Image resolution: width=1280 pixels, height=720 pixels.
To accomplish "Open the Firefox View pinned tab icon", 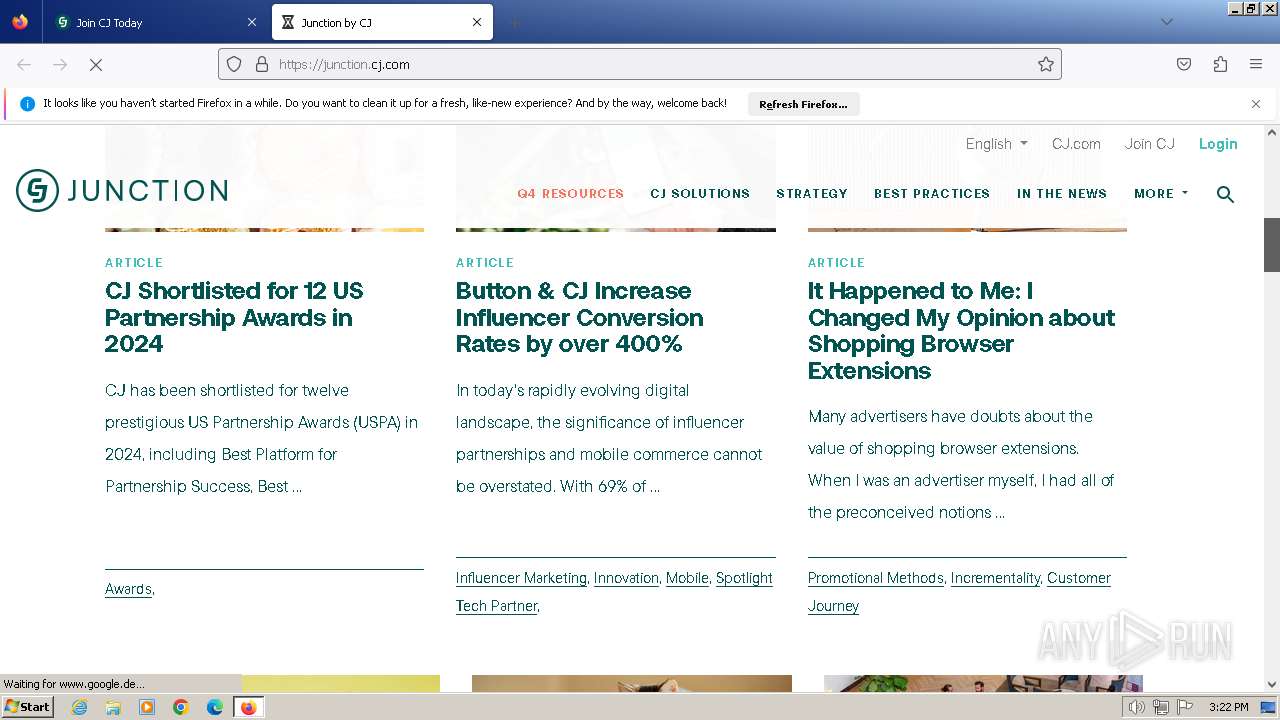I will click(20, 22).
